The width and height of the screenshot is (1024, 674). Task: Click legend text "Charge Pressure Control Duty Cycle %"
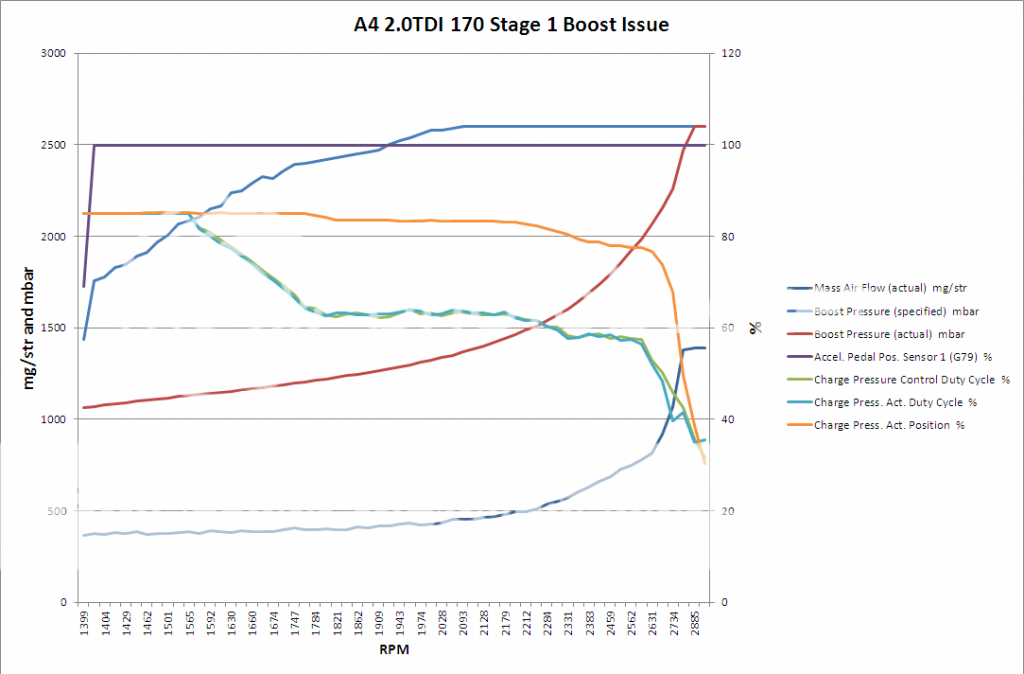pyautogui.click(x=912, y=380)
